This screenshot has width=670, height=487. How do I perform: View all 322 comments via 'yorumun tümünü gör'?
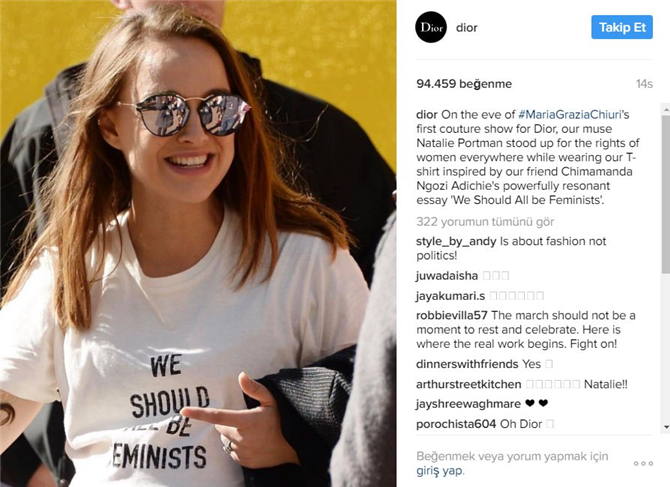coord(485,222)
